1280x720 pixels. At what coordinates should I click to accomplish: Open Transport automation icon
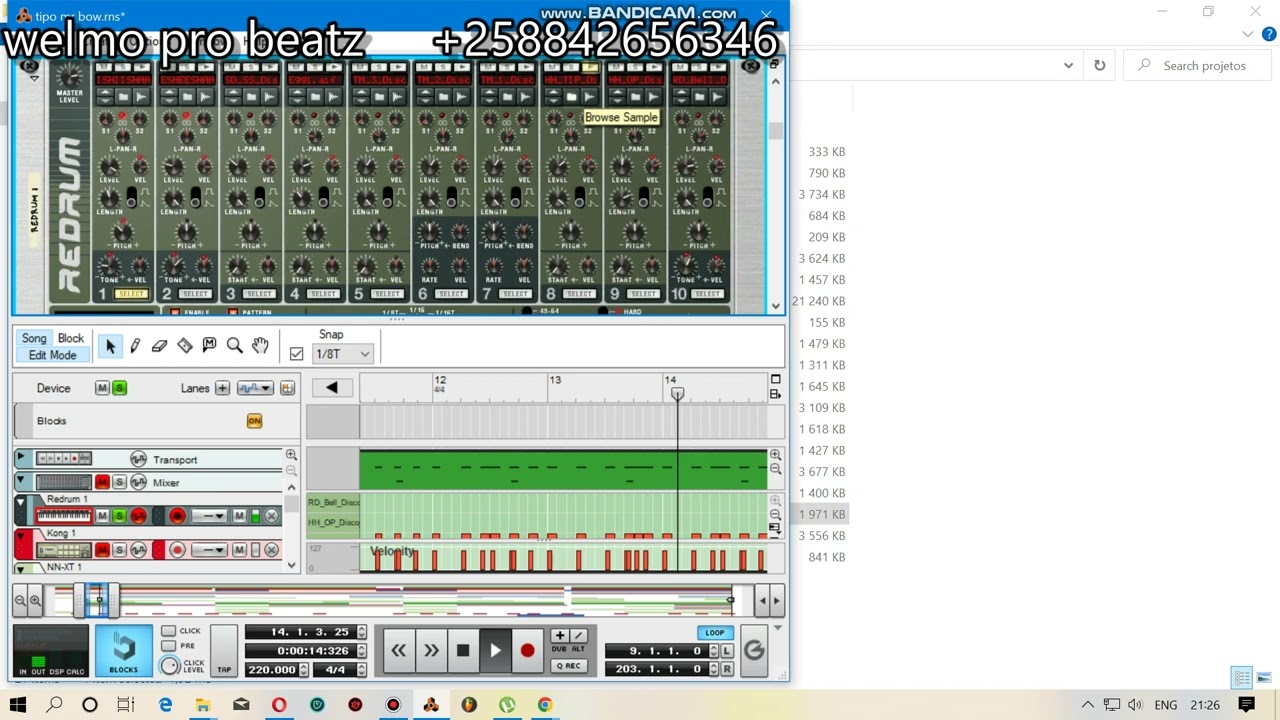[x=138, y=459]
